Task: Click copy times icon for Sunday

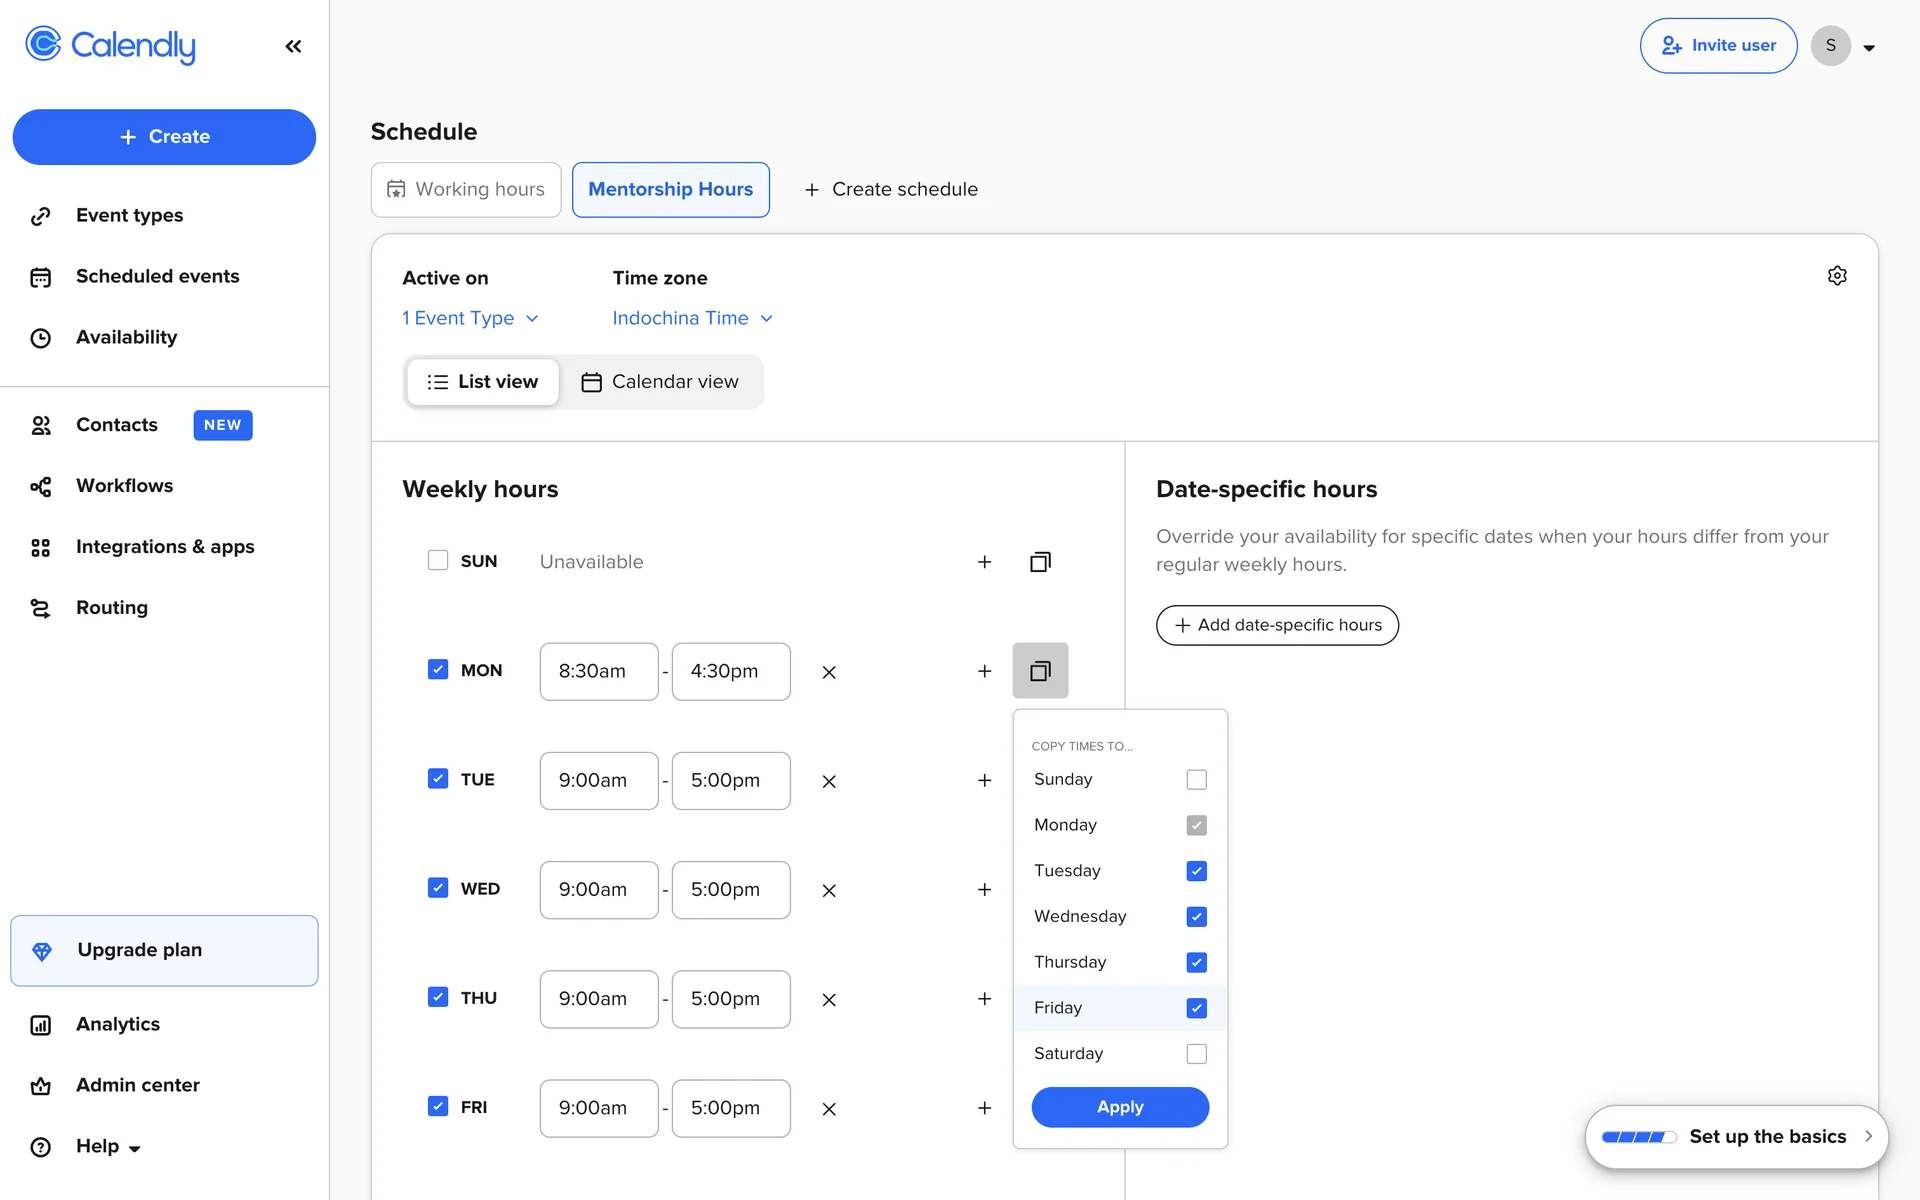Action: coord(1040,562)
